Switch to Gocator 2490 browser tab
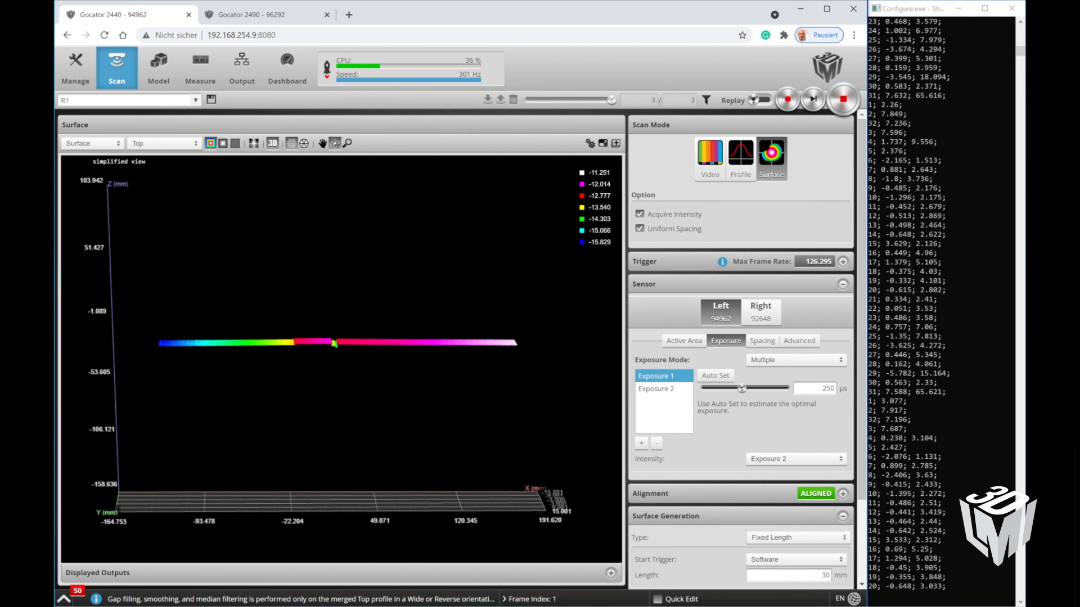Screen dimensions: 1080x607 265,14
